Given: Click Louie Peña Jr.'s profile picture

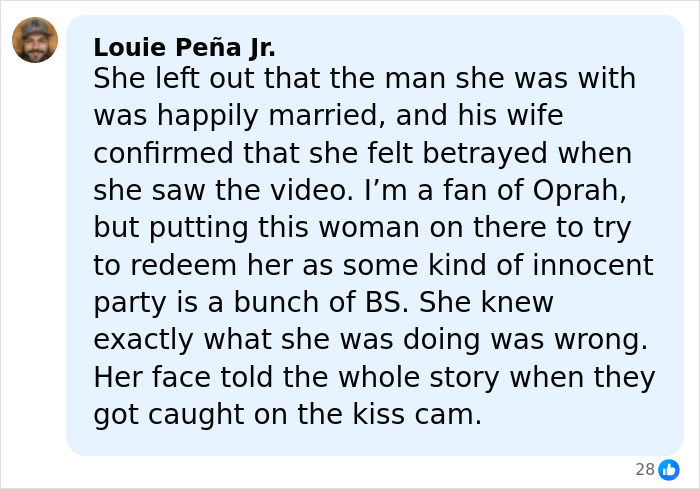Looking at the screenshot, I should tap(35, 40).
